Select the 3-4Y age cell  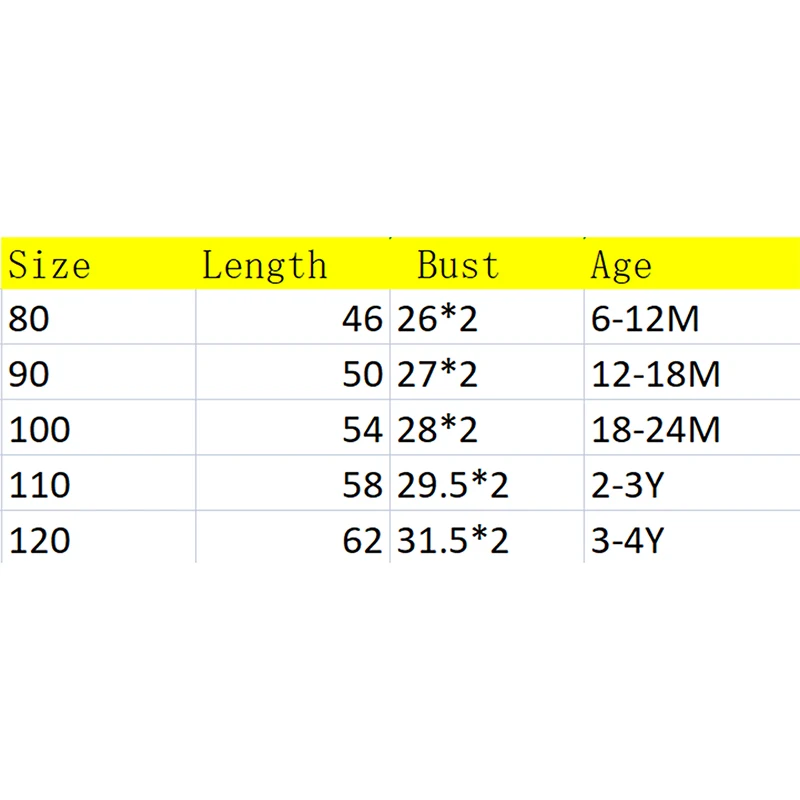click(x=628, y=541)
